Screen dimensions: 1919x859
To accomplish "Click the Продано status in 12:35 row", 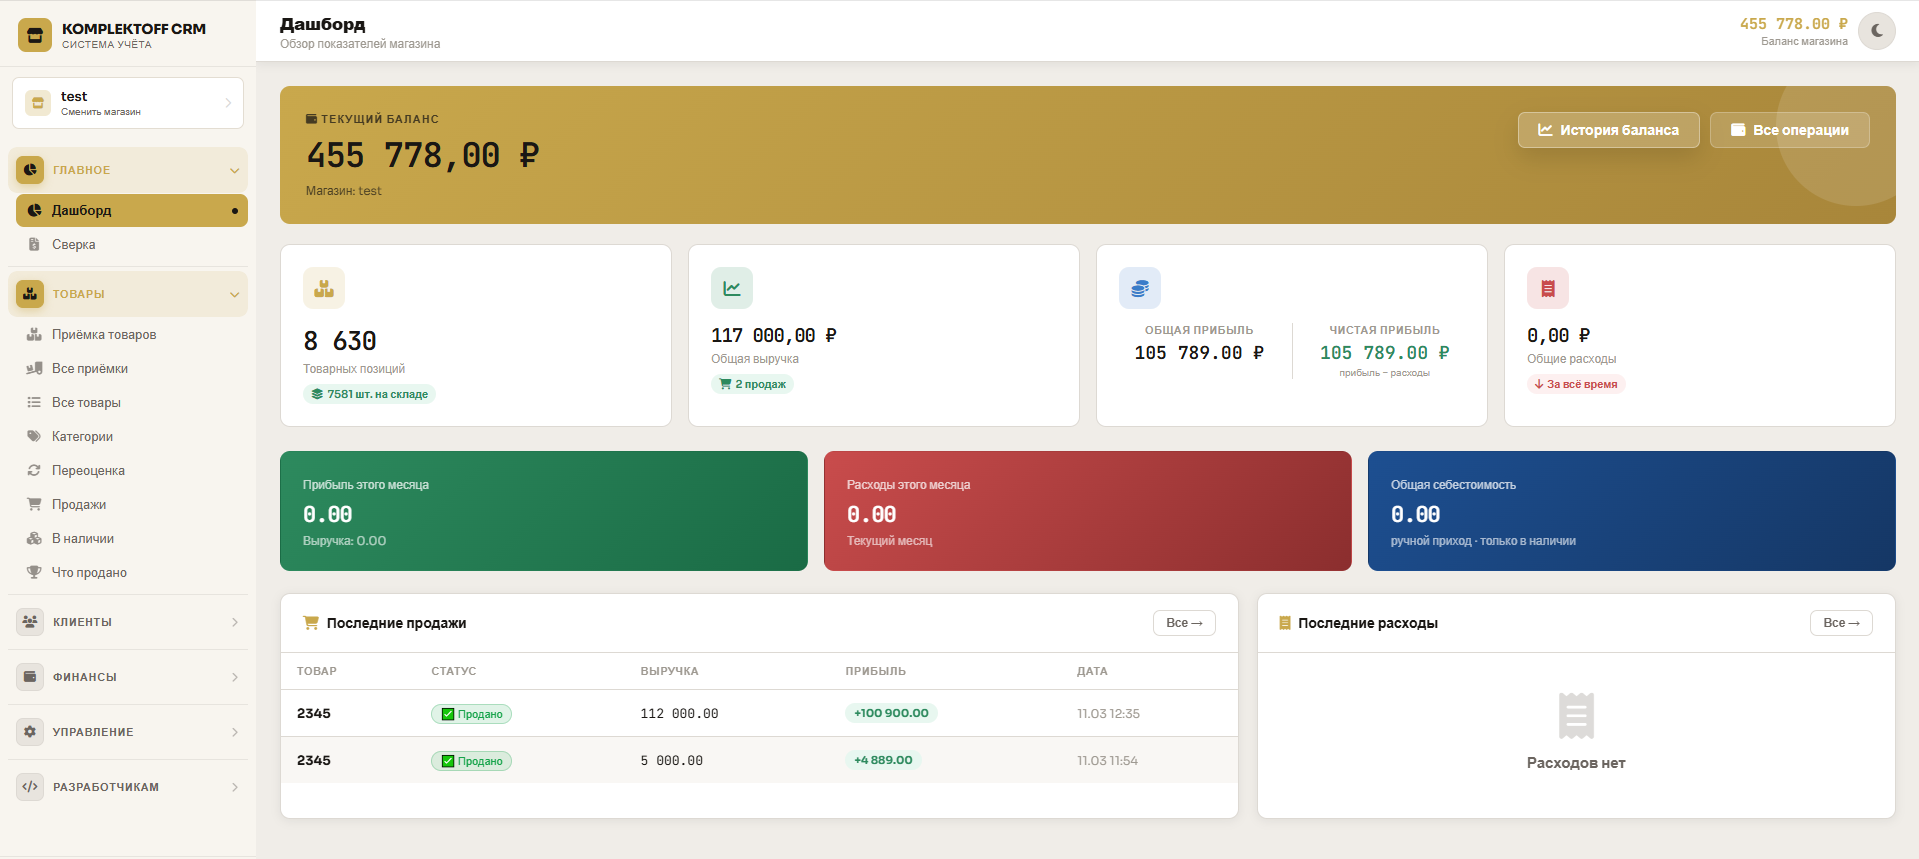I will pos(471,714).
